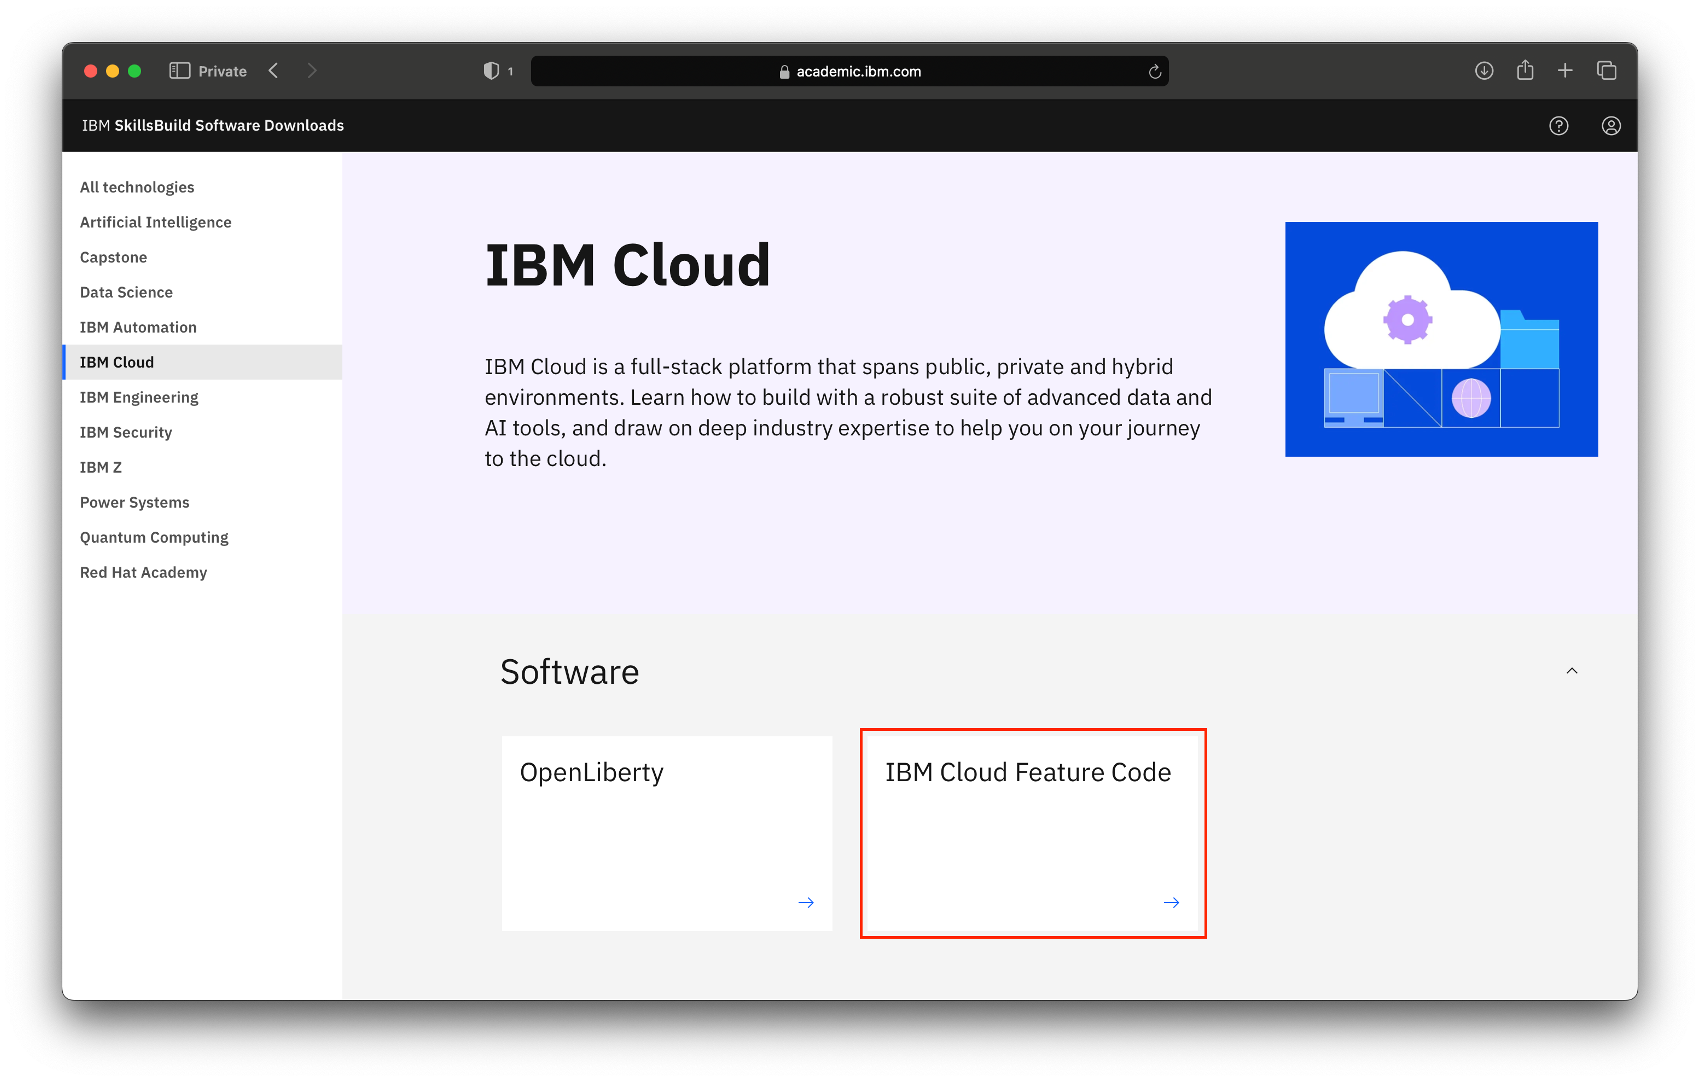Open the help question mark icon
The width and height of the screenshot is (1700, 1082).
tap(1559, 126)
